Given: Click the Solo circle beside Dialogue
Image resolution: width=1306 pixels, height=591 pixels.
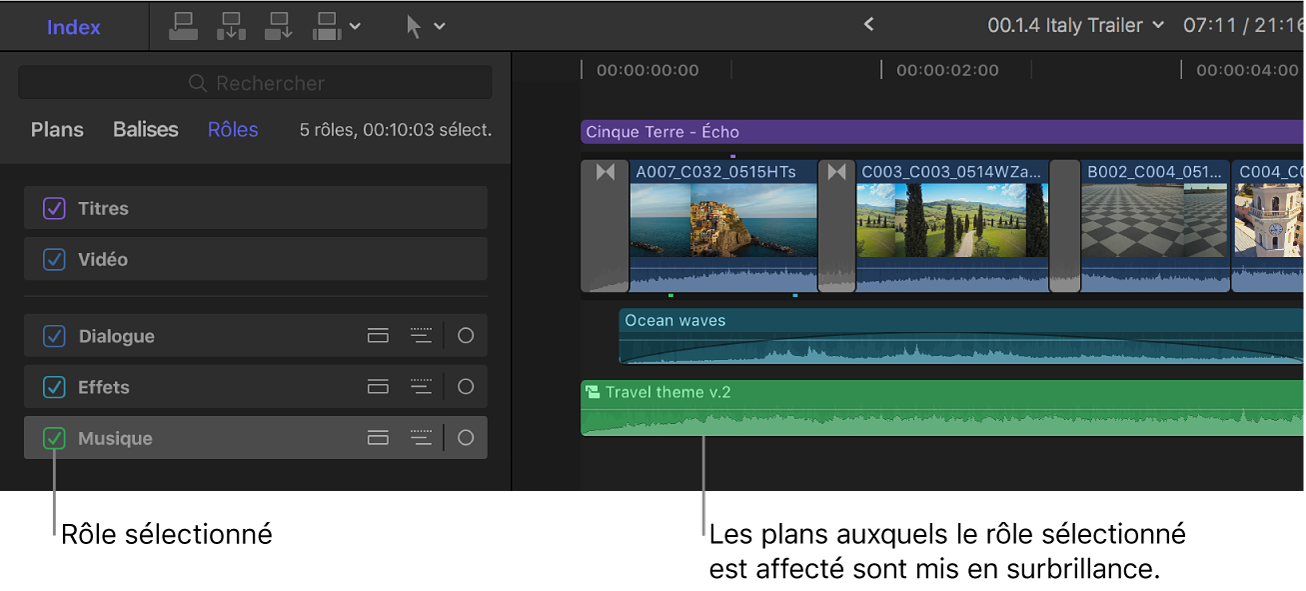Looking at the screenshot, I should pyautogui.click(x=465, y=335).
